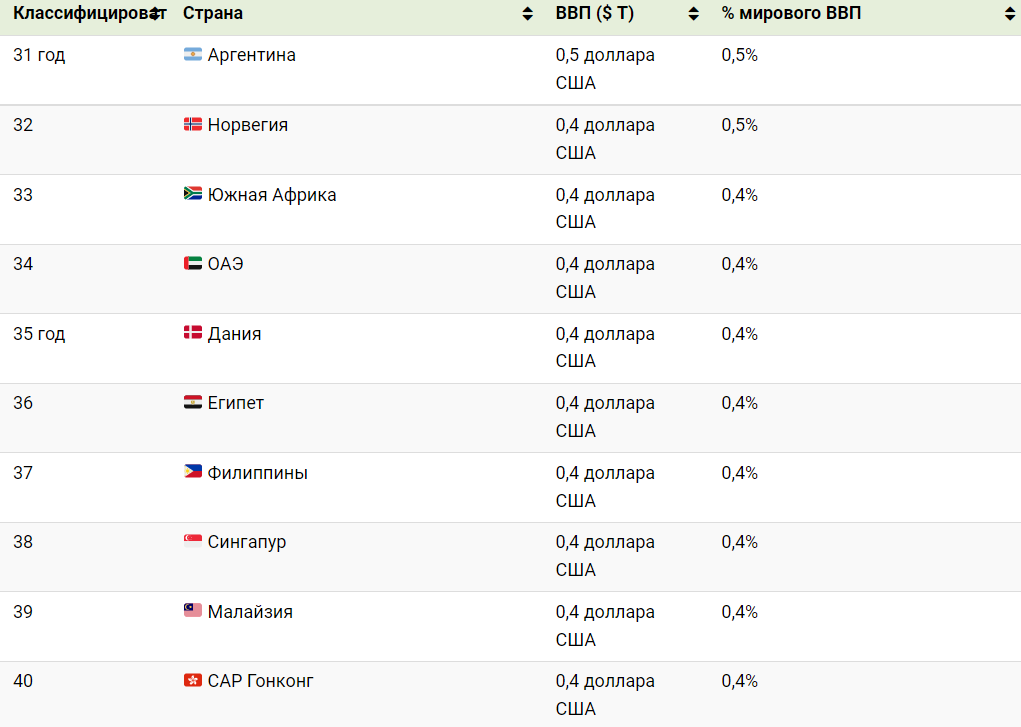The height and width of the screenshot is (727, 1021).
Task: Click the ВВП ($ T) header text
Action: 594,14
